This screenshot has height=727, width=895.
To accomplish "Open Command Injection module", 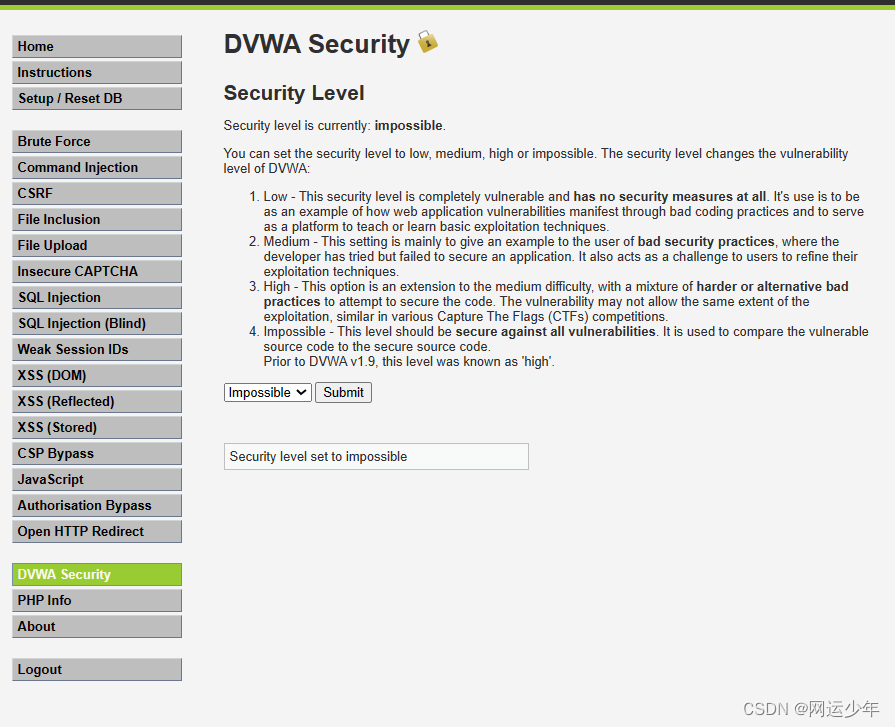I will pos(96,167).
